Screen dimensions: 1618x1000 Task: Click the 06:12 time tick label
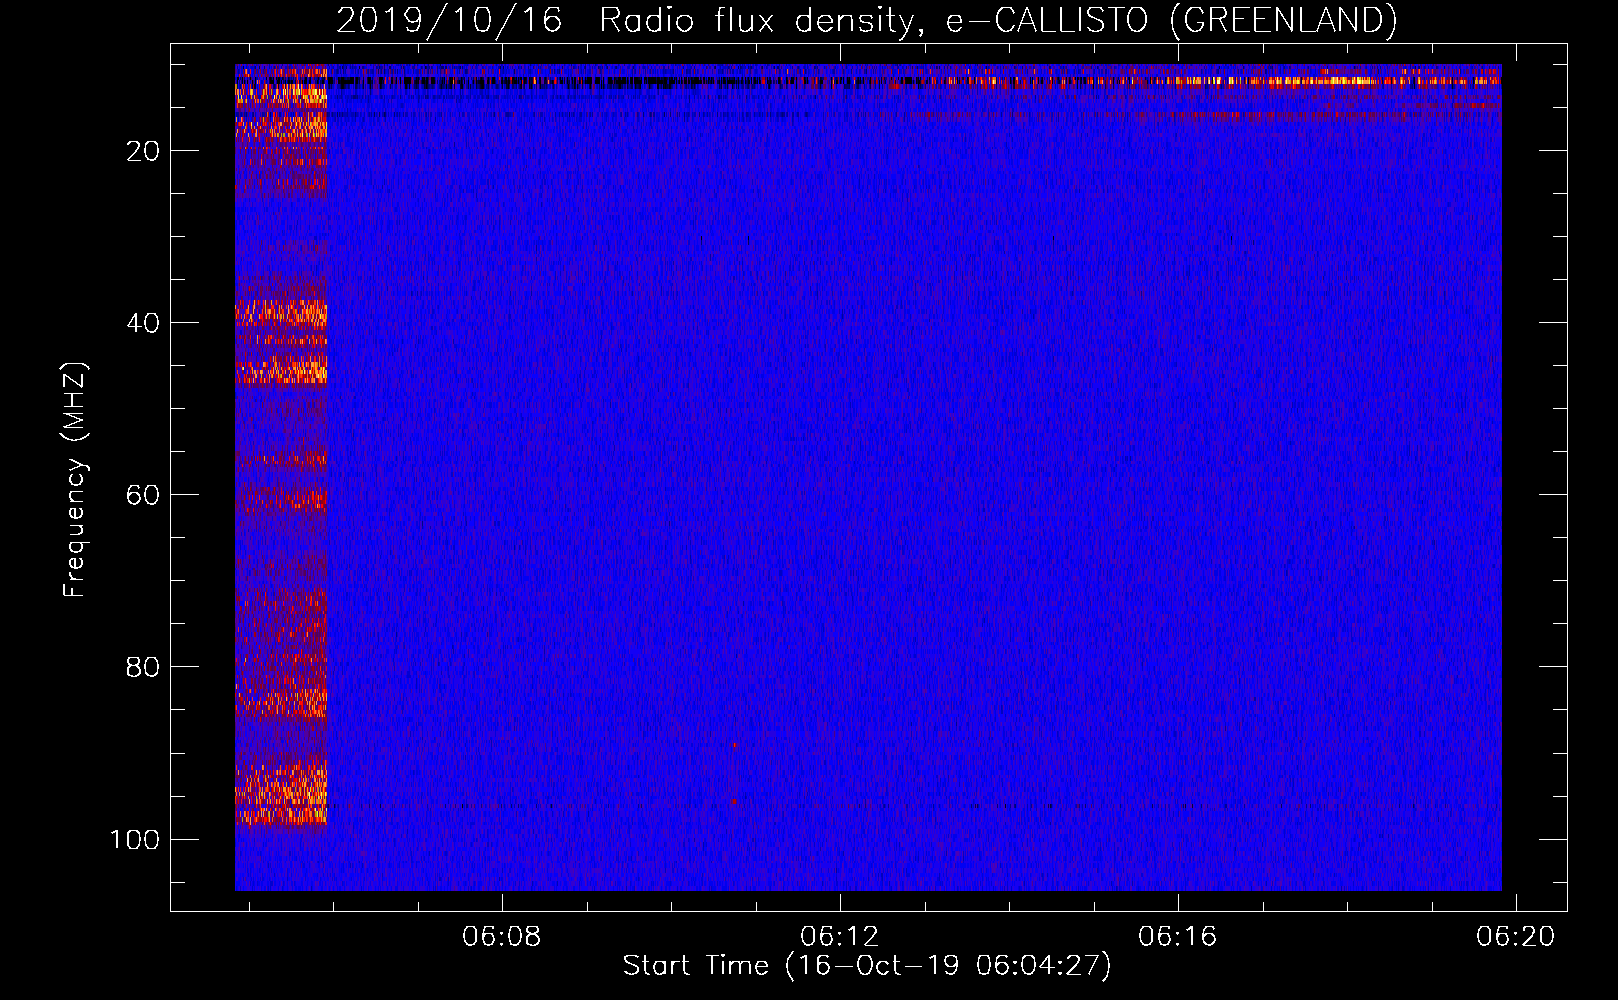pos(839,936)
